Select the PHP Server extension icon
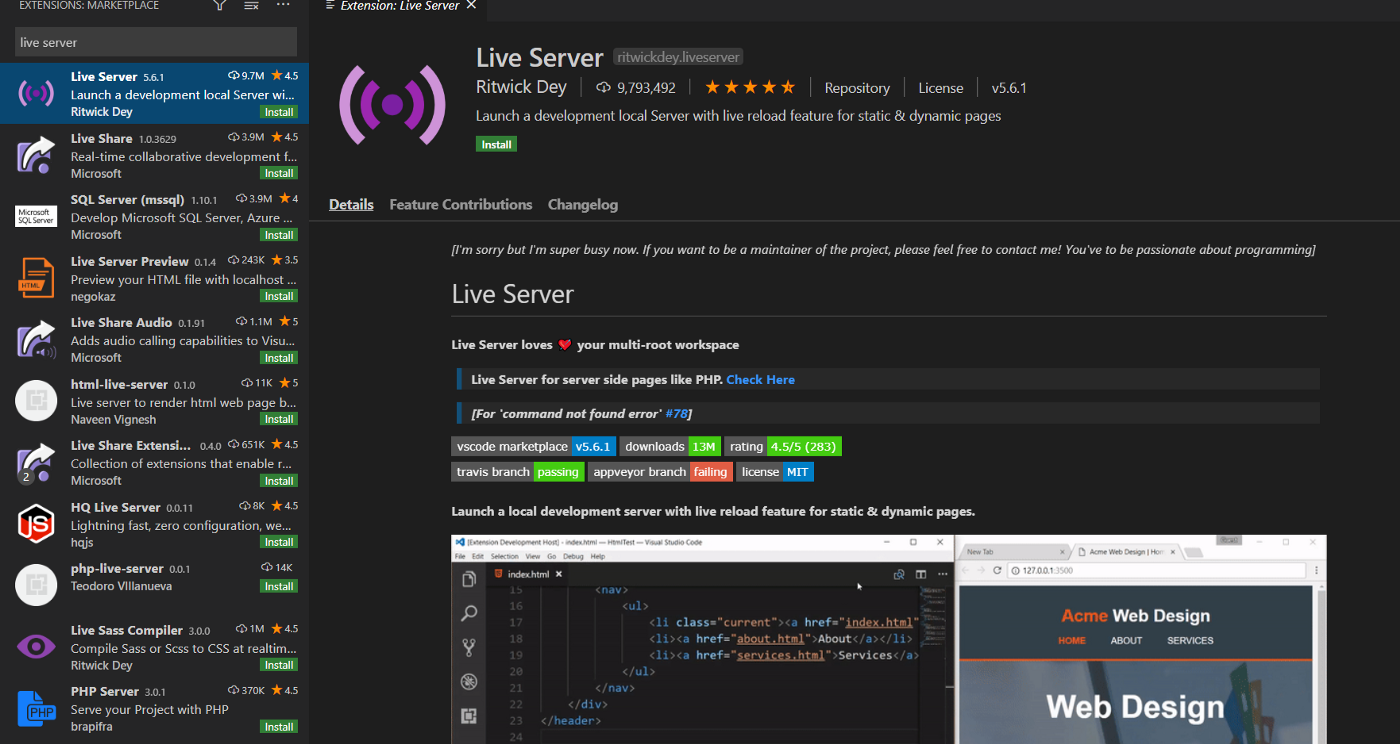1400x744 pixels. (x=36, y=708)
